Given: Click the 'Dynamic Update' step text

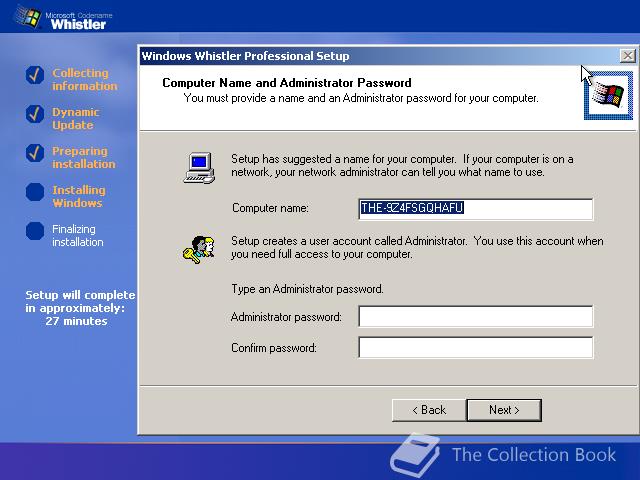Looking at the screenshot, I should (x=76, y=118).
